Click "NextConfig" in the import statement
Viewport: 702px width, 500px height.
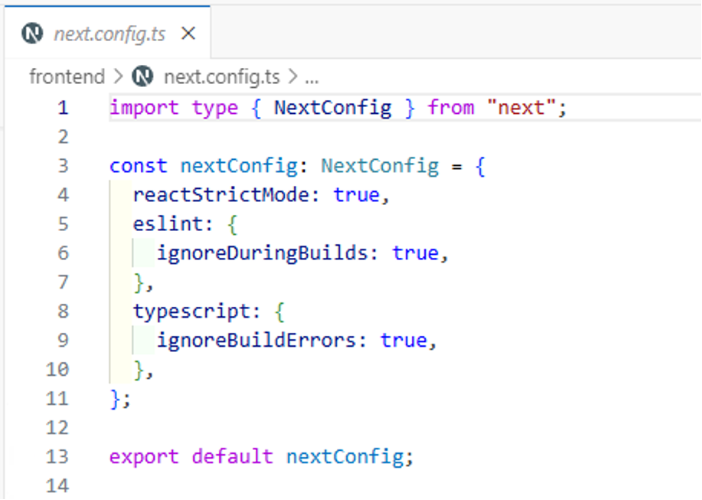pos(333,108)
